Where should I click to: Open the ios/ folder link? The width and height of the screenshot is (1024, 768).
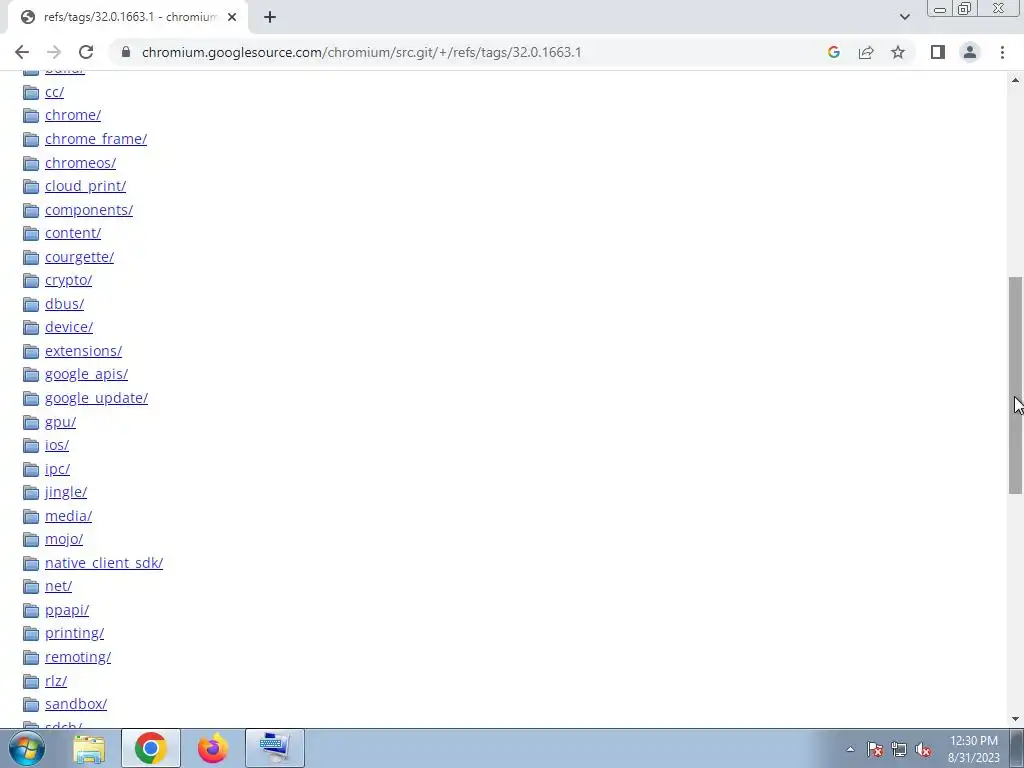click(x=57, y=445)
